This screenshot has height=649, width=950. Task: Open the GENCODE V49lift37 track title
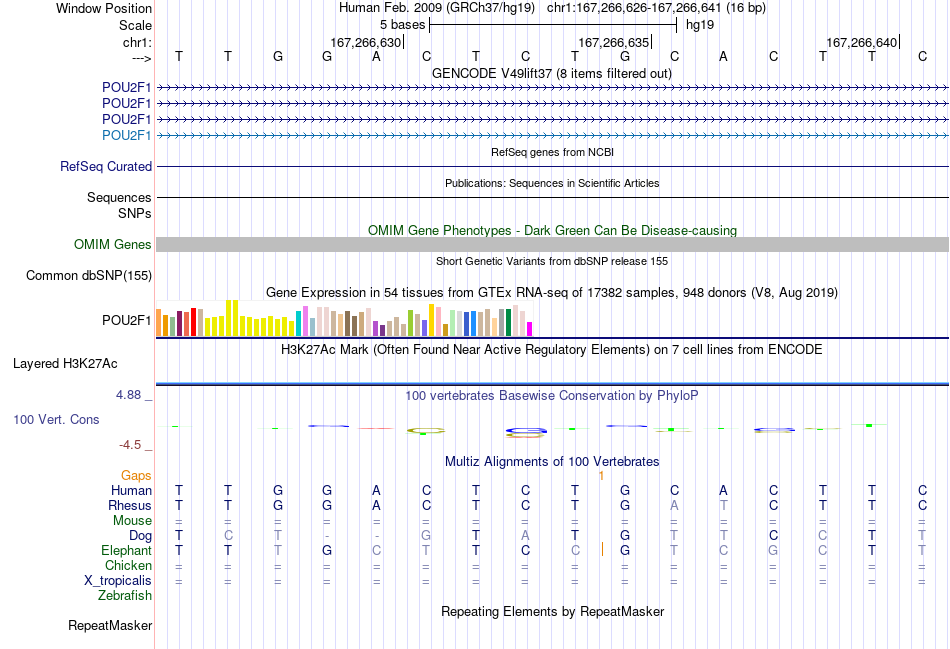click(x=551, y=73)
